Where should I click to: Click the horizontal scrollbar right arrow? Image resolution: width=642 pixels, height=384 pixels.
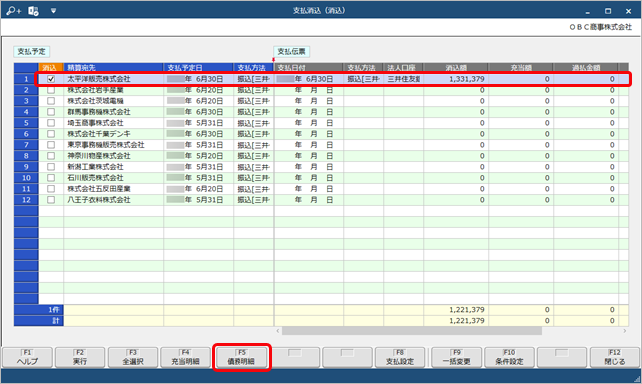625,331
